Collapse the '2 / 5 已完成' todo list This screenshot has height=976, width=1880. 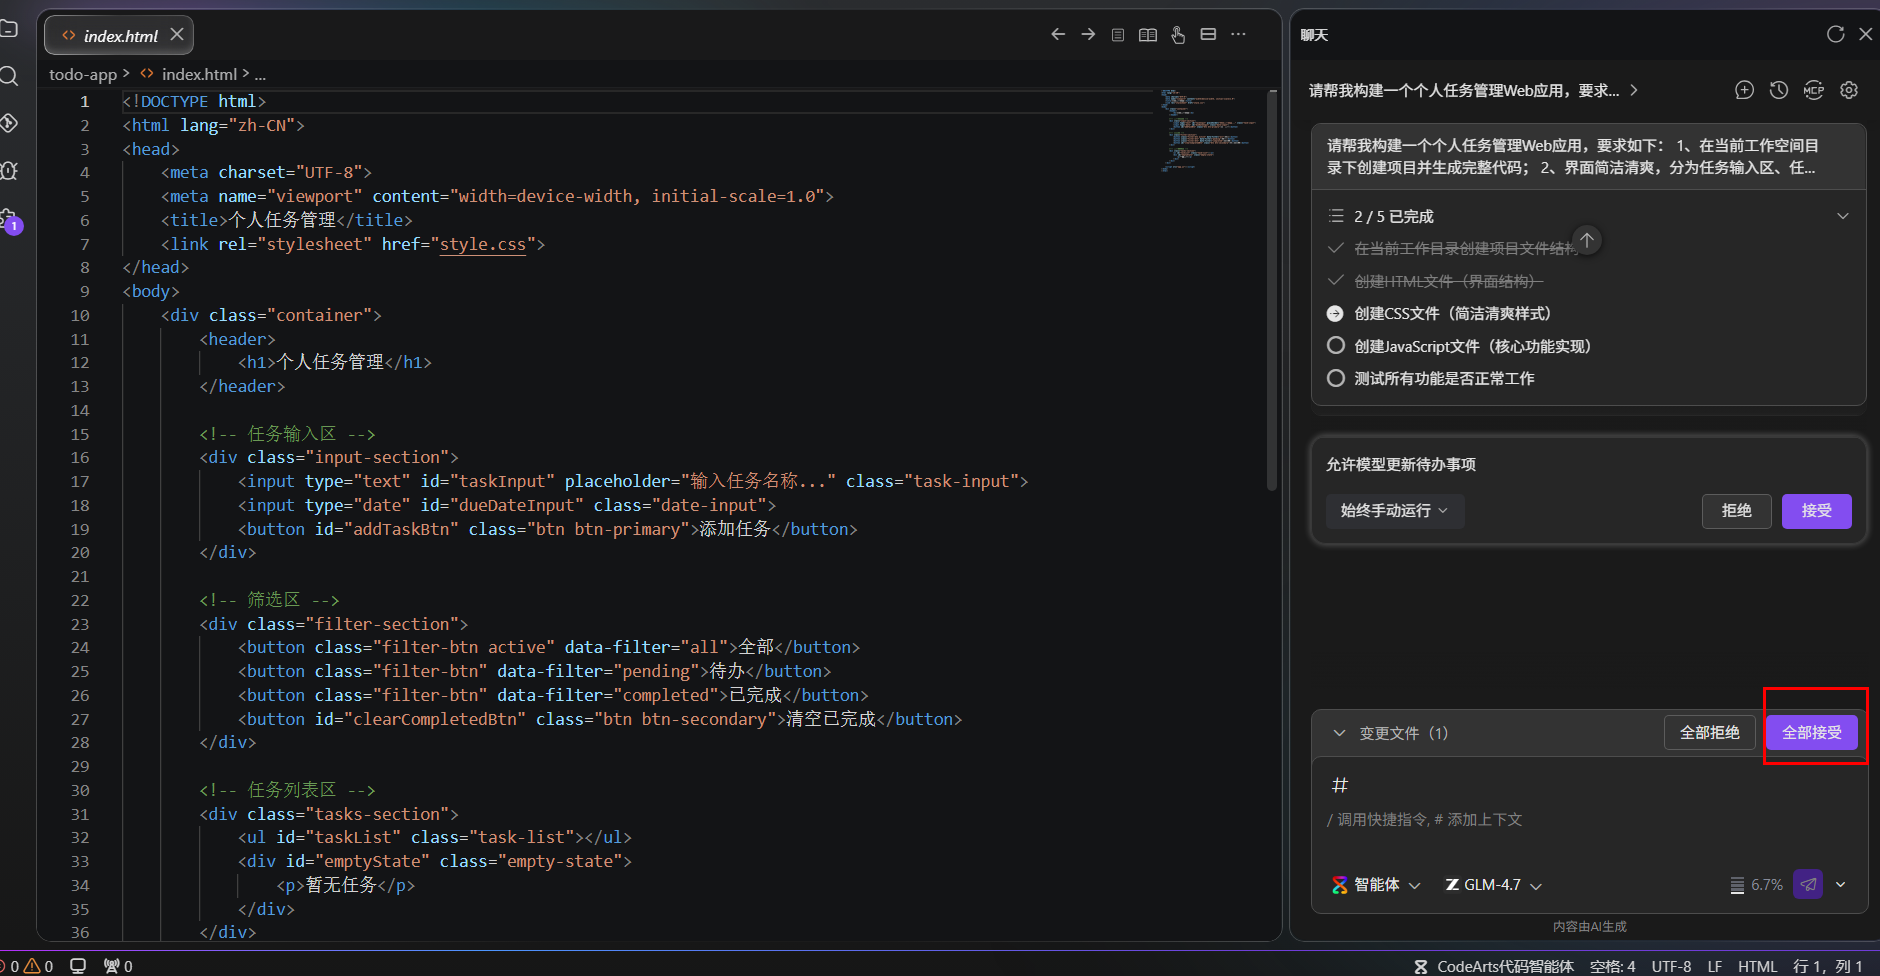tap(1843, 216)
